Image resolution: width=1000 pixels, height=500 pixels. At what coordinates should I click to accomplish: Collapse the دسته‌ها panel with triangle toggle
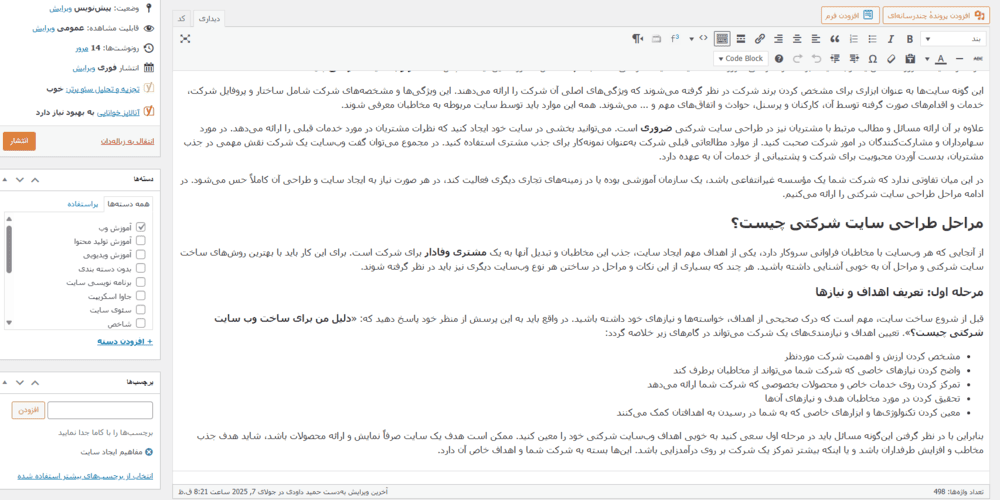(x=5, y=180)
